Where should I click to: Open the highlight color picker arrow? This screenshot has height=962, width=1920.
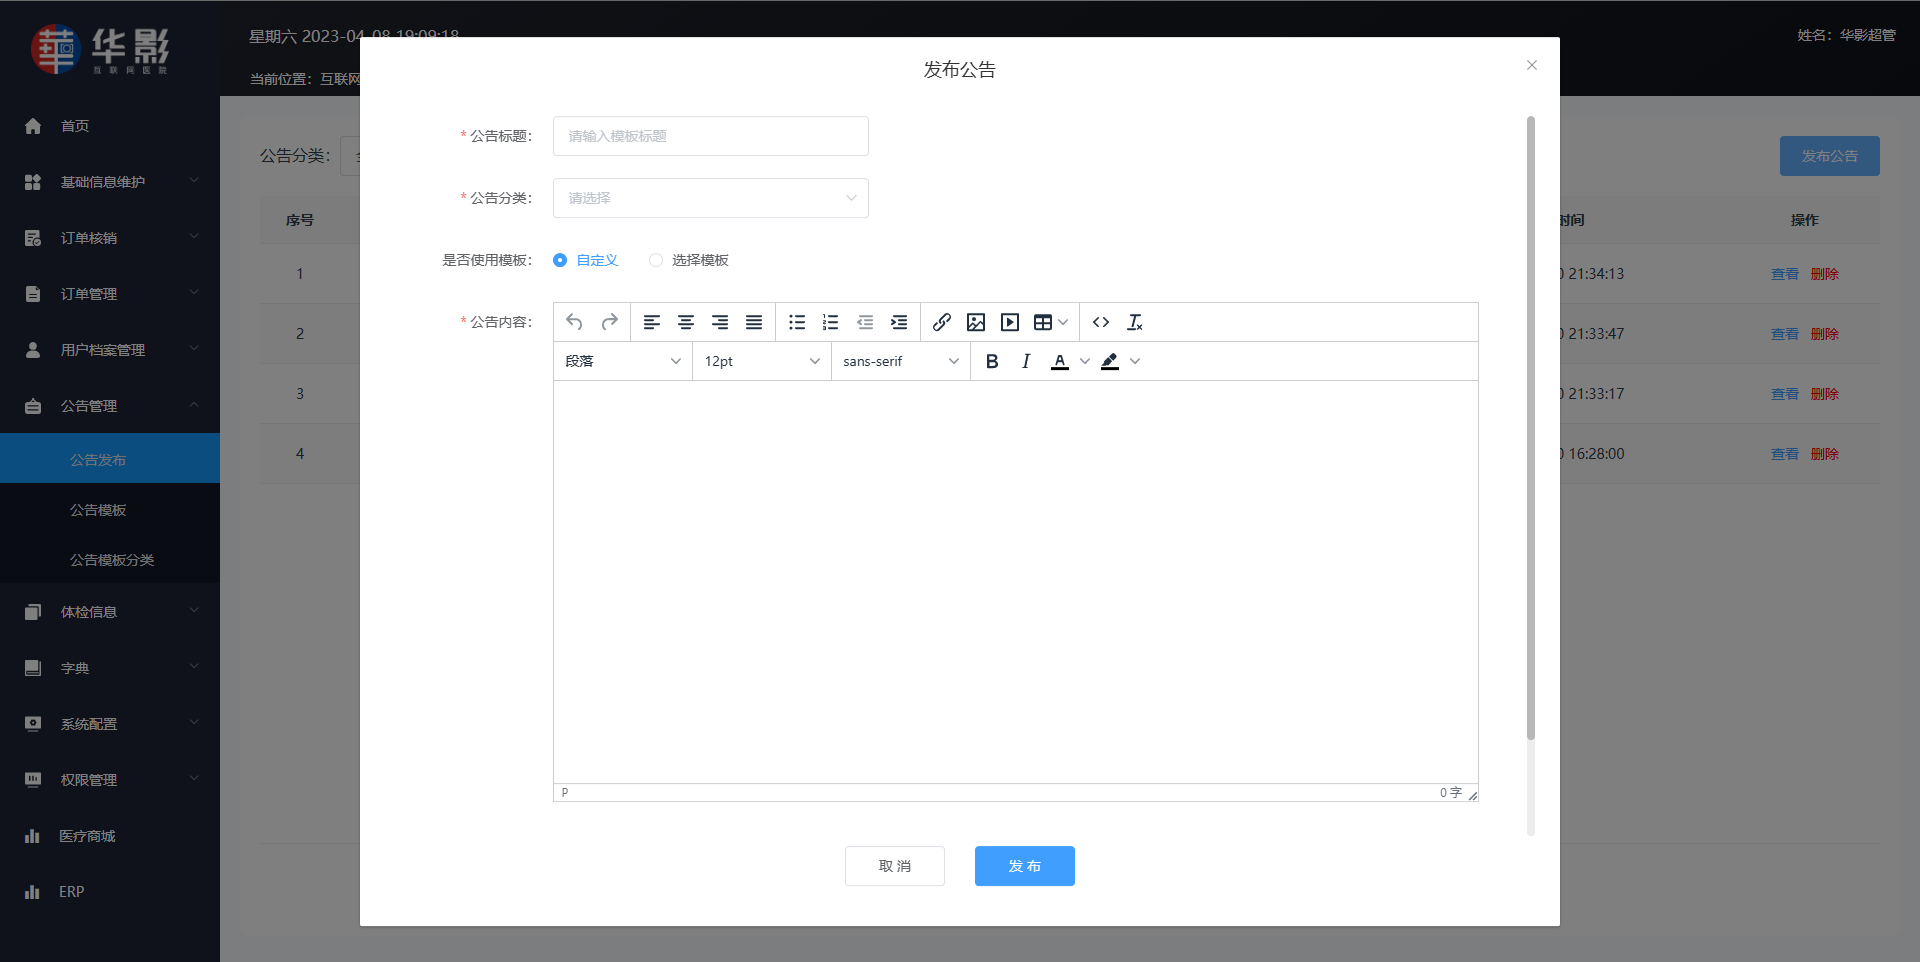click(x=1135, y=361)
